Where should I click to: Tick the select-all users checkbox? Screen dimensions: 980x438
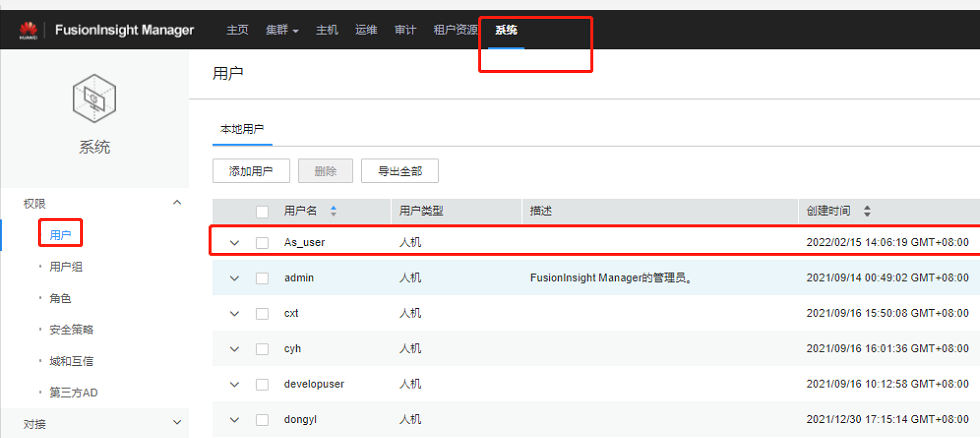pyautogui.click(x=262, y=212)
